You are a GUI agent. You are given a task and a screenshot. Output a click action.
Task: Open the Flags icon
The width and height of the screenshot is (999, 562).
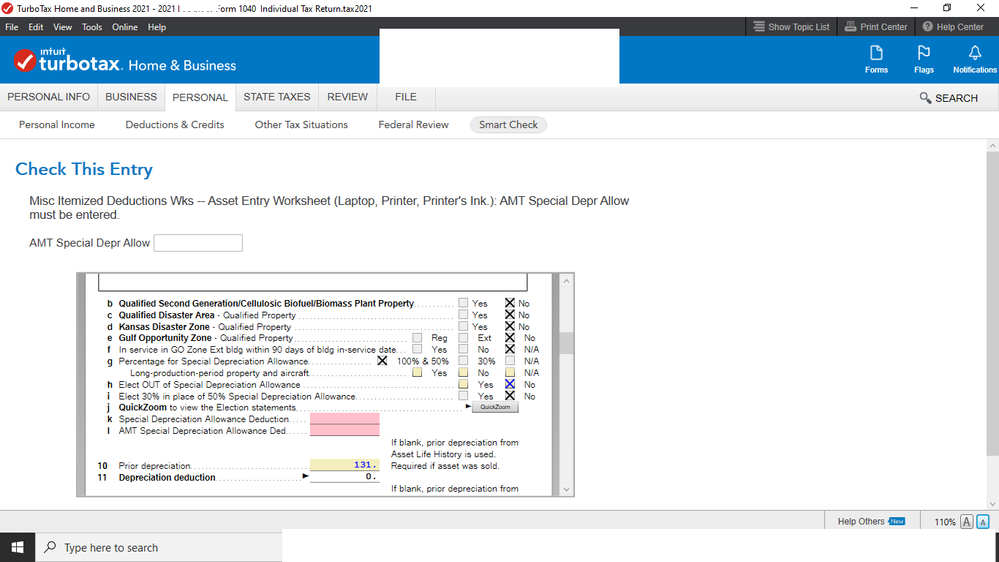click(x=923, y=59)
